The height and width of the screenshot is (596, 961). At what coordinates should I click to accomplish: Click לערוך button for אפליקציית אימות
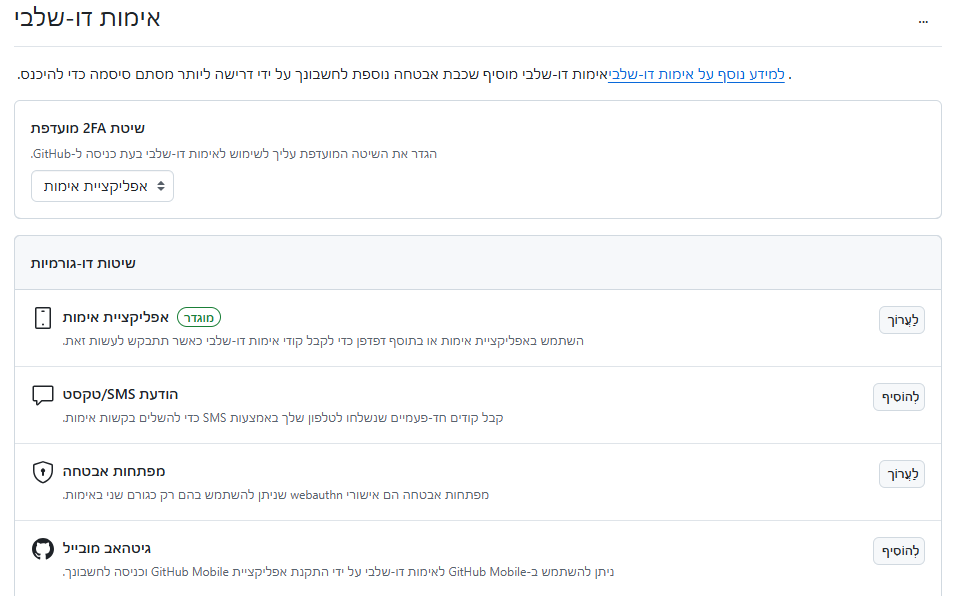[x=902, y=320]
